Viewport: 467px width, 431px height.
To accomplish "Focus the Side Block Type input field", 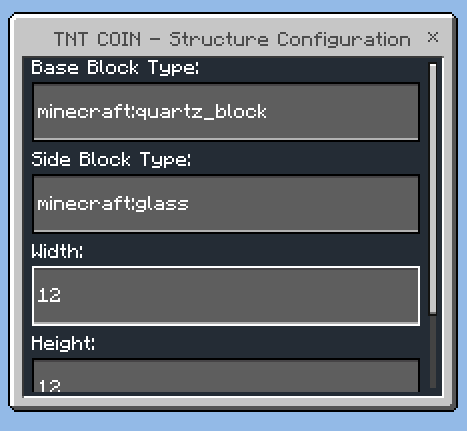I will (226, 204).
